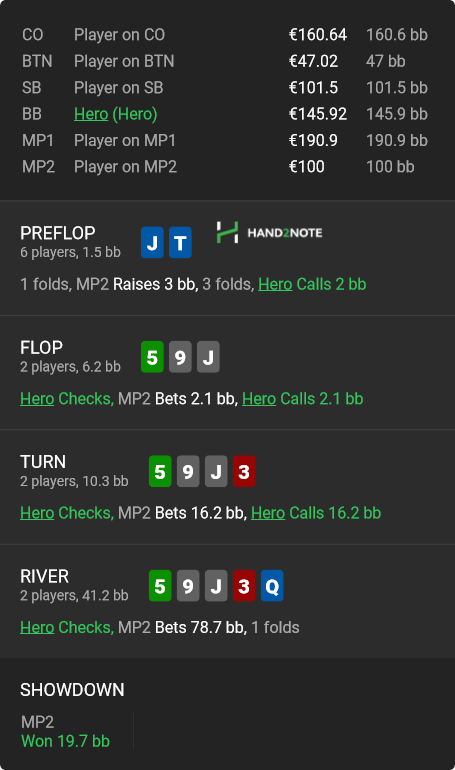
Task: Click the blue T hole card
Action: 180,243
